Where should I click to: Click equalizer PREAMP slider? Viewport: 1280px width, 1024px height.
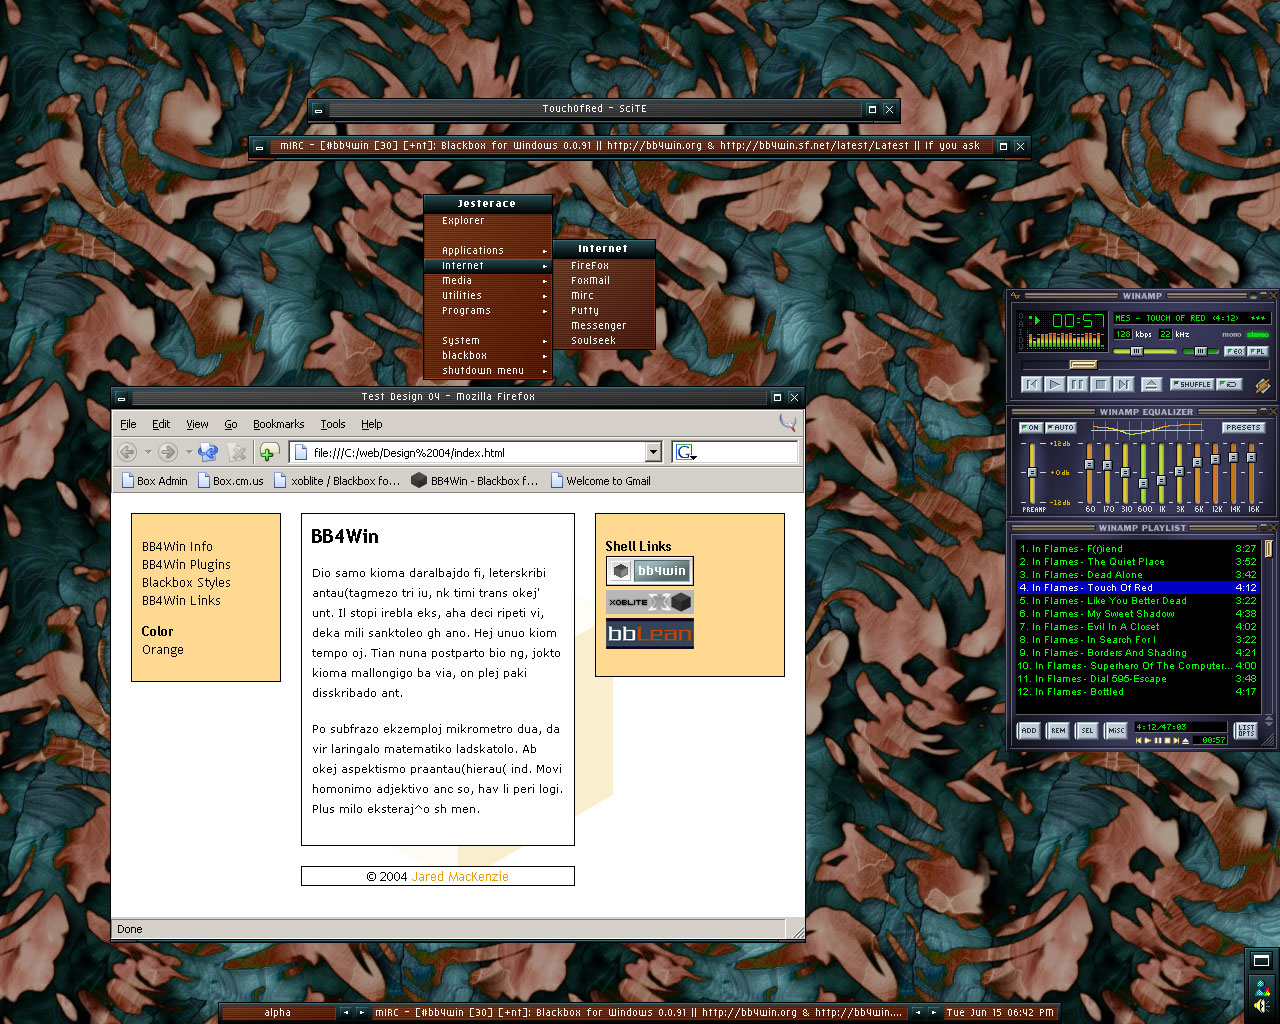pyautogui.click(x=1032, y=472)
